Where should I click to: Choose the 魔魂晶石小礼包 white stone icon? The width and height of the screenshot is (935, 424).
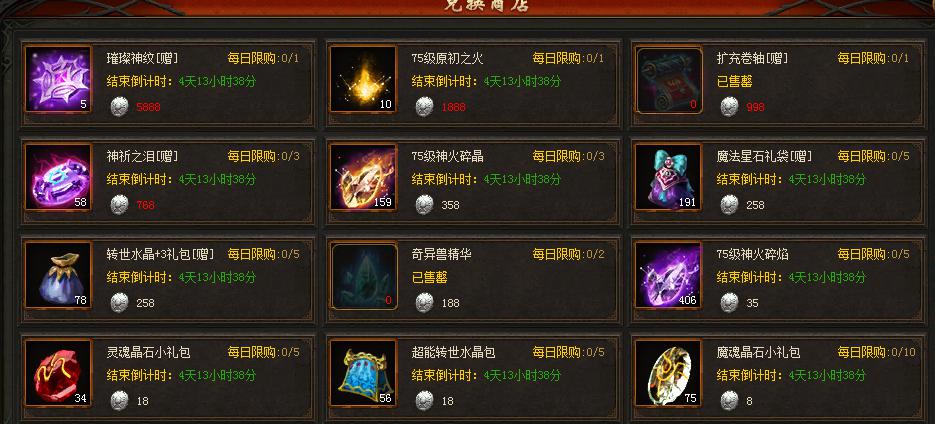668,373
